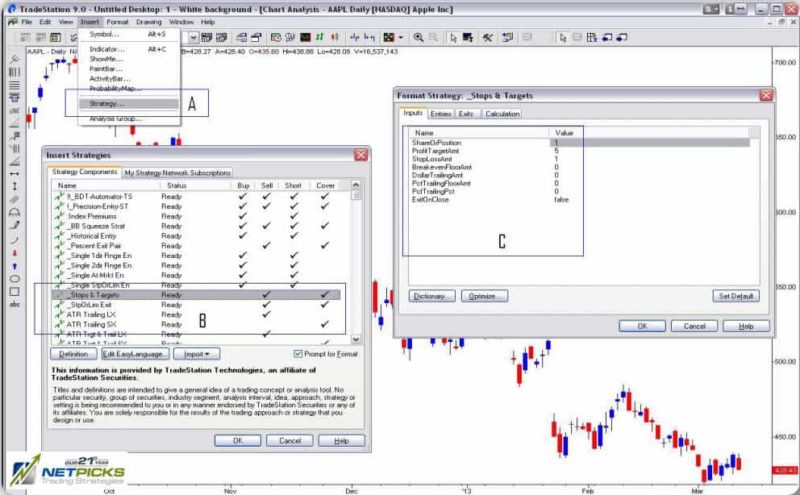Select the pointer arrow in main toolbar
Screen dimensions: 800x495
pos(453,37)
